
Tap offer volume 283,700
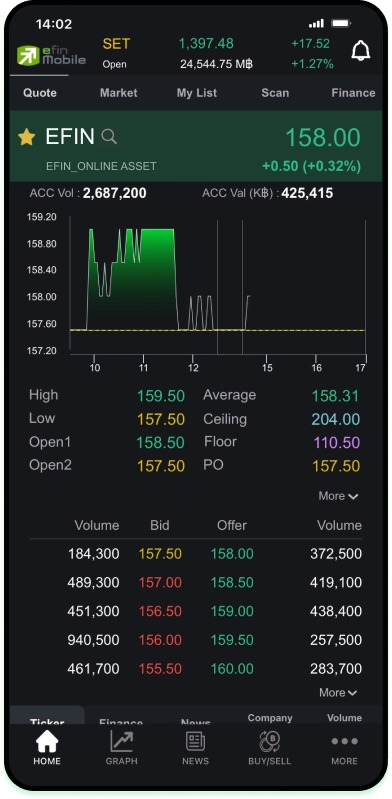(336, 669)
